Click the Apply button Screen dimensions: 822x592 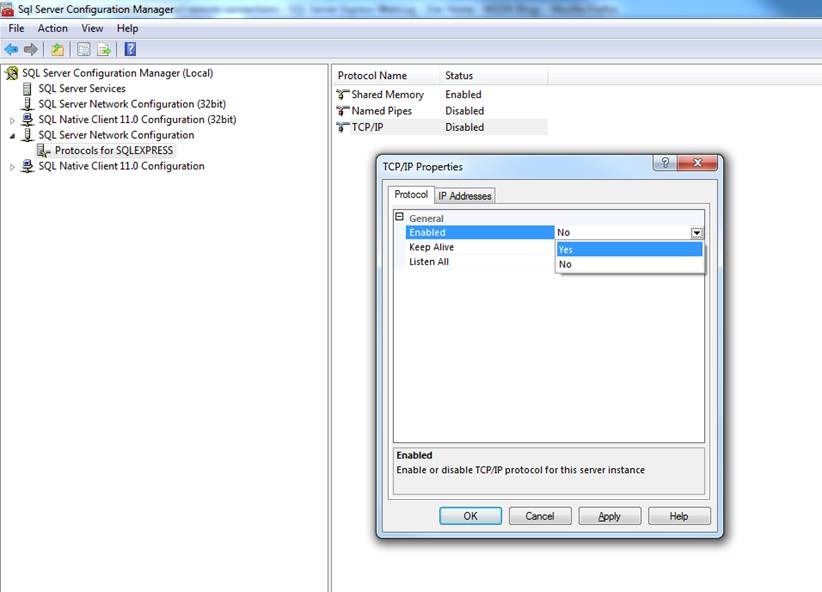tap(609, 516)
